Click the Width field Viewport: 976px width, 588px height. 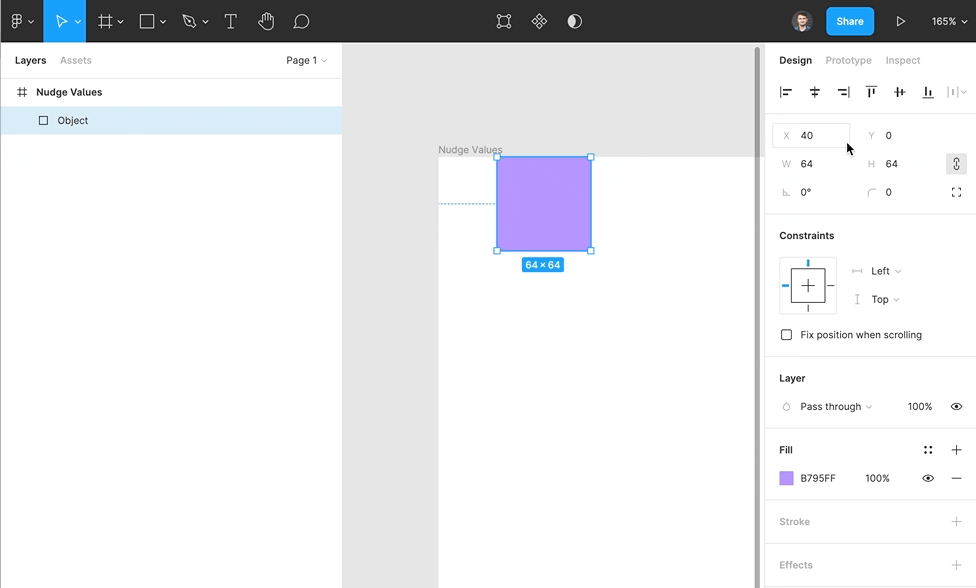coord(811,164)
